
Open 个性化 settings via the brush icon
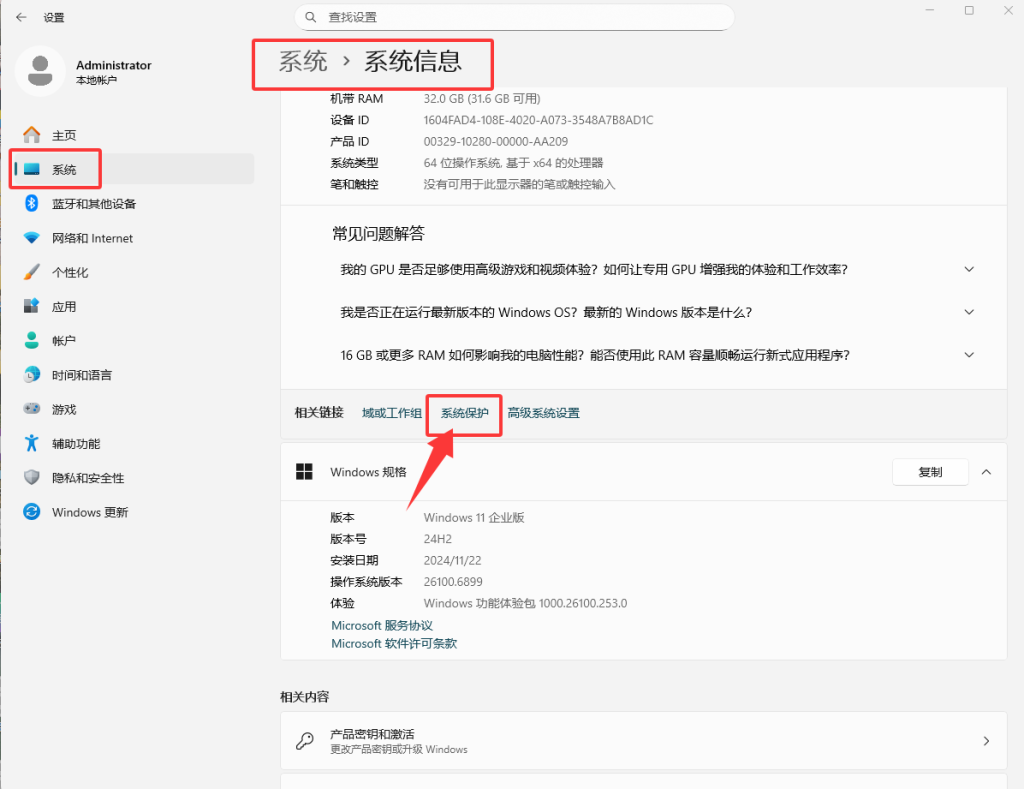(x=30, y=272)
